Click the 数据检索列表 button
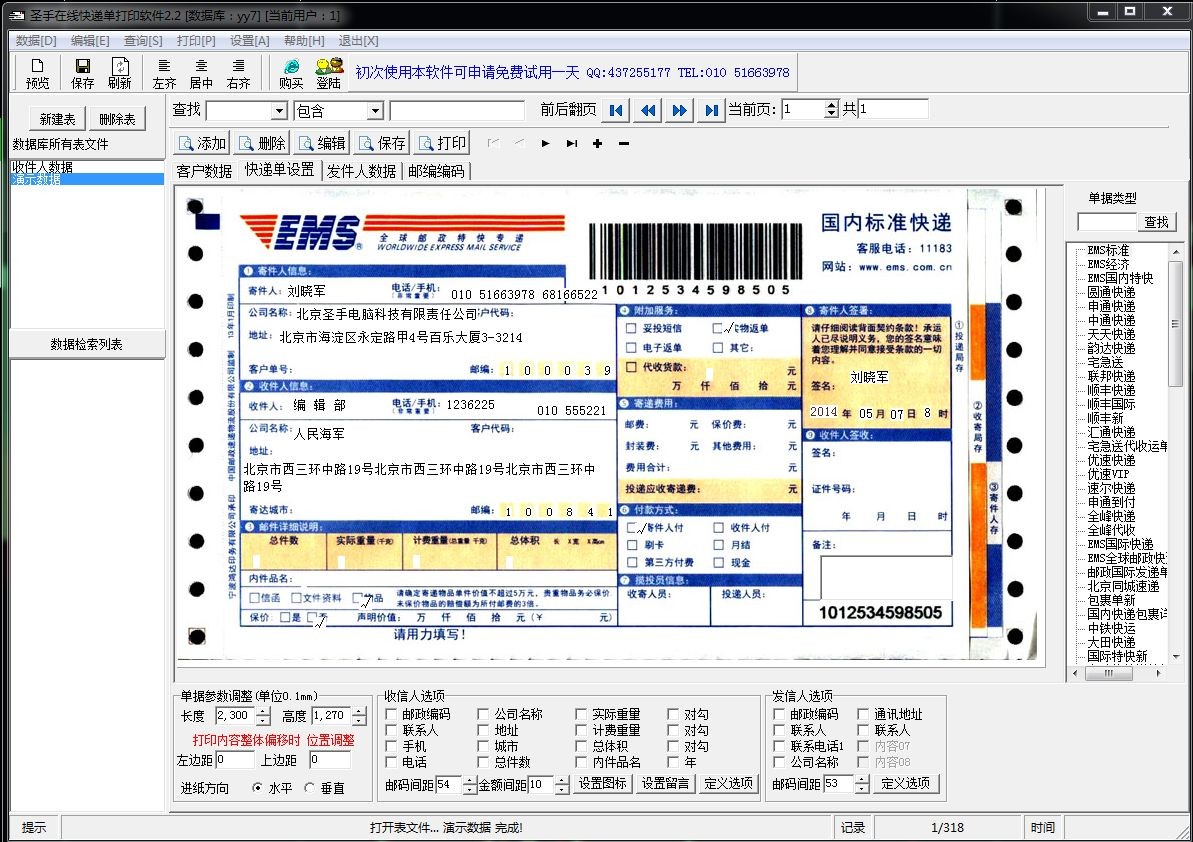1193x842 pixels. click(87, 344)
